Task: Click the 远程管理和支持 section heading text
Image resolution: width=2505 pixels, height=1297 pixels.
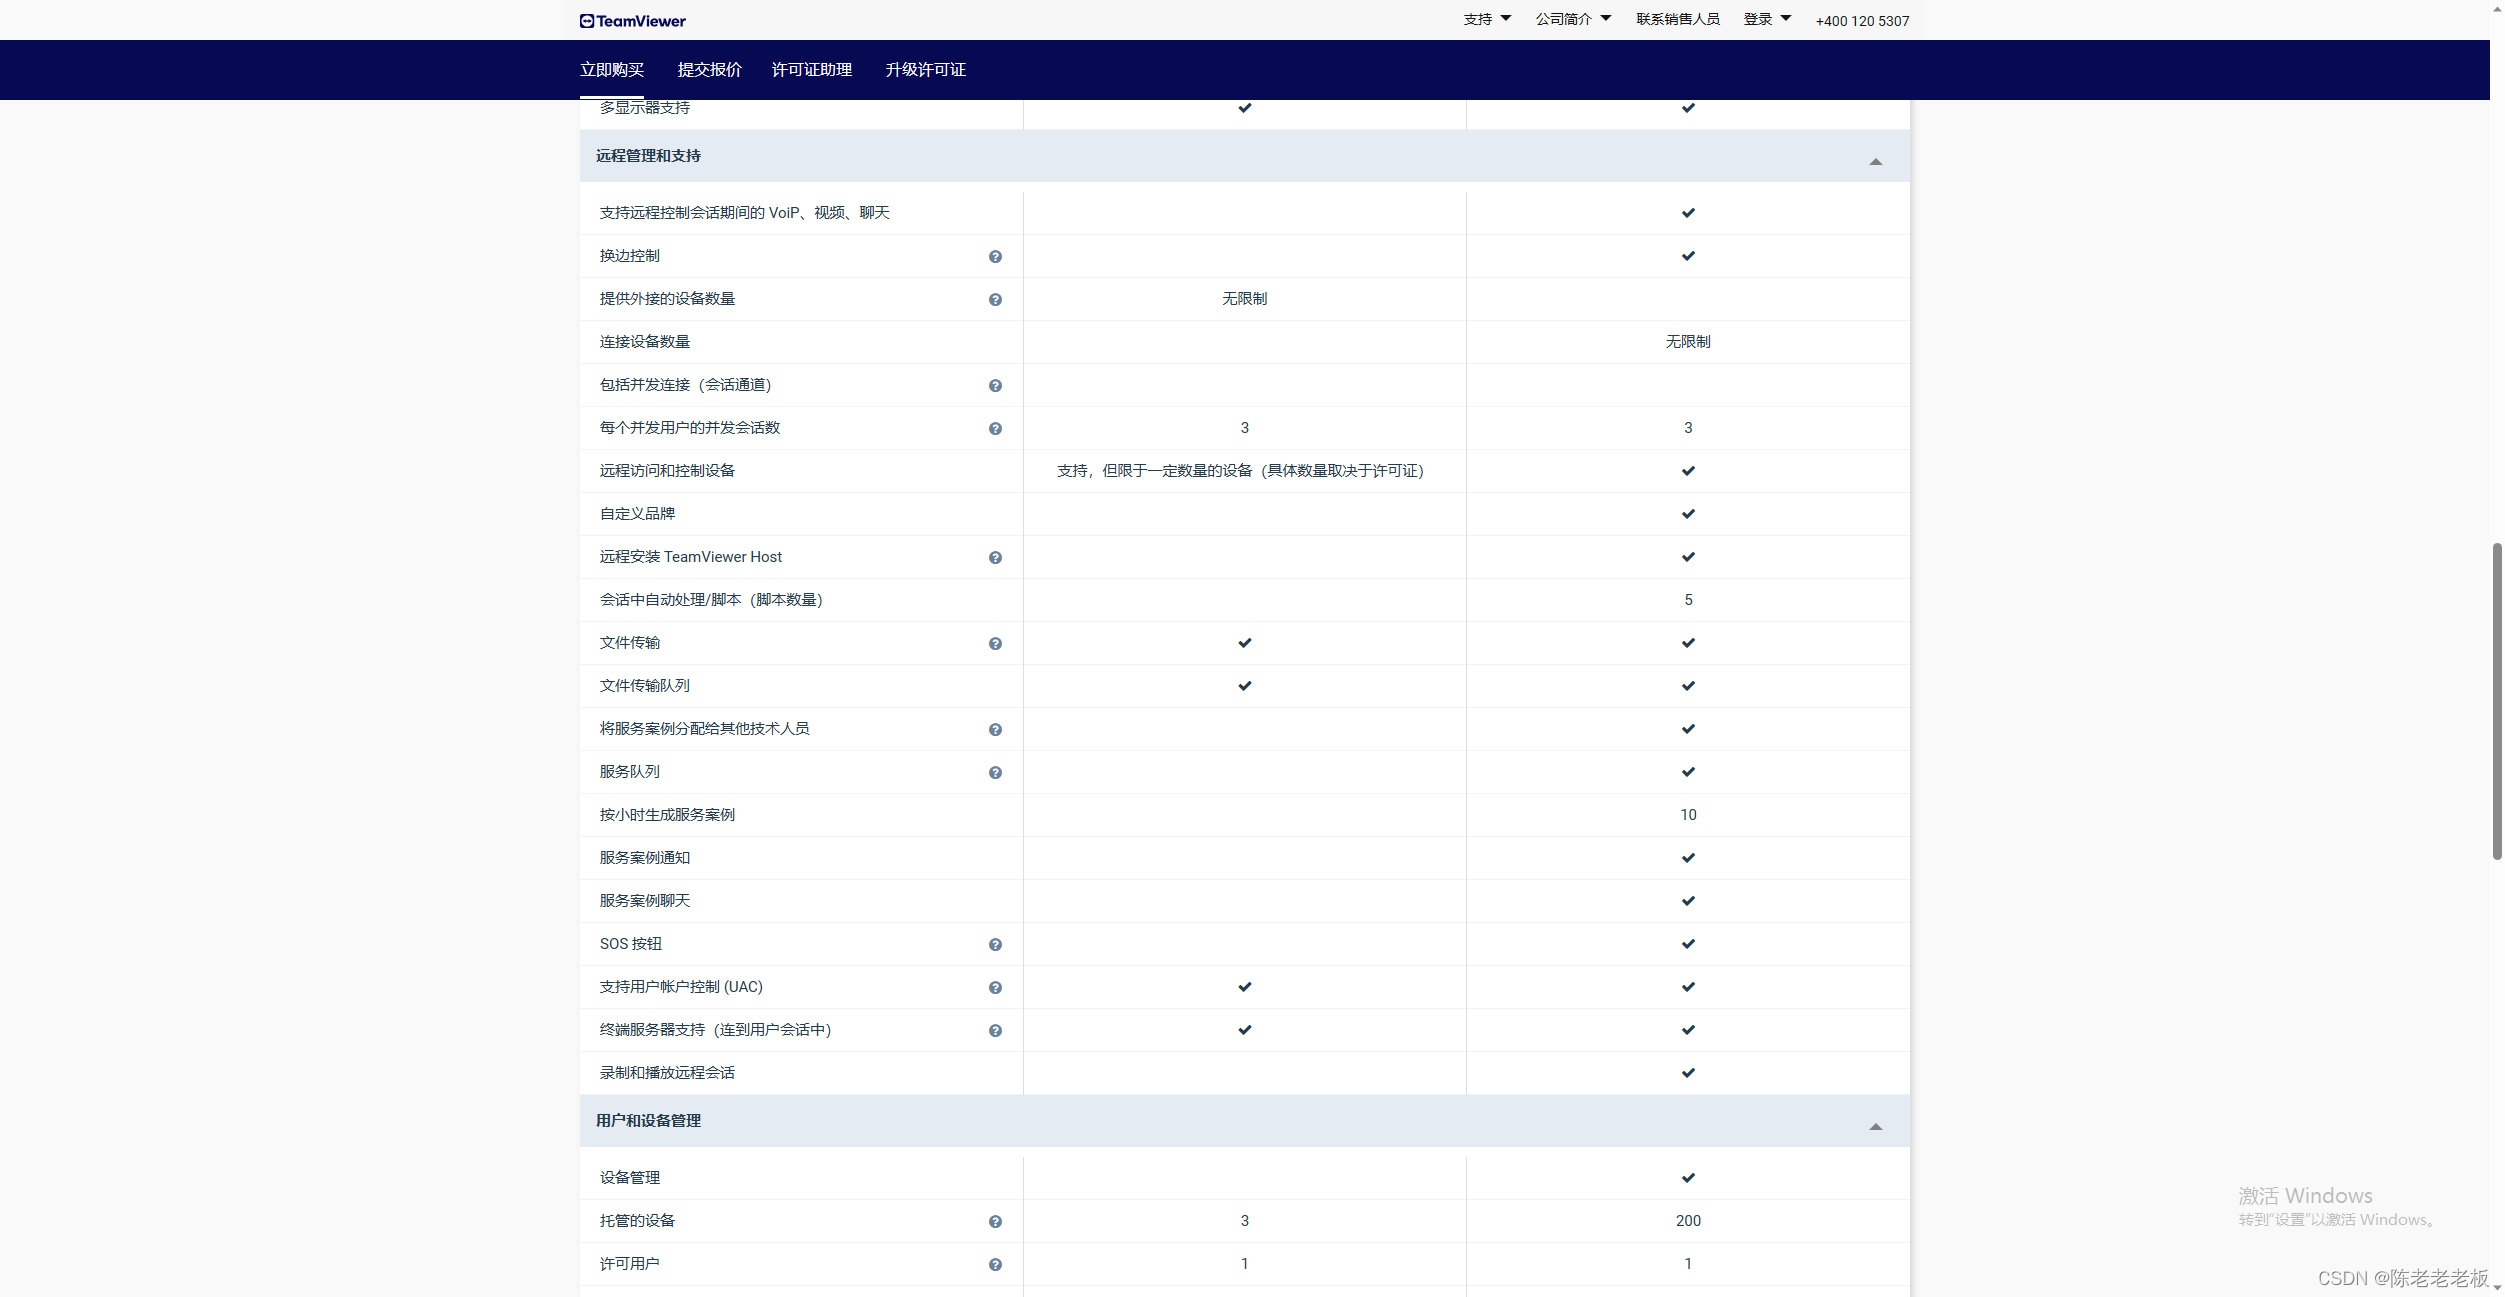Action: tap(648, 156)
